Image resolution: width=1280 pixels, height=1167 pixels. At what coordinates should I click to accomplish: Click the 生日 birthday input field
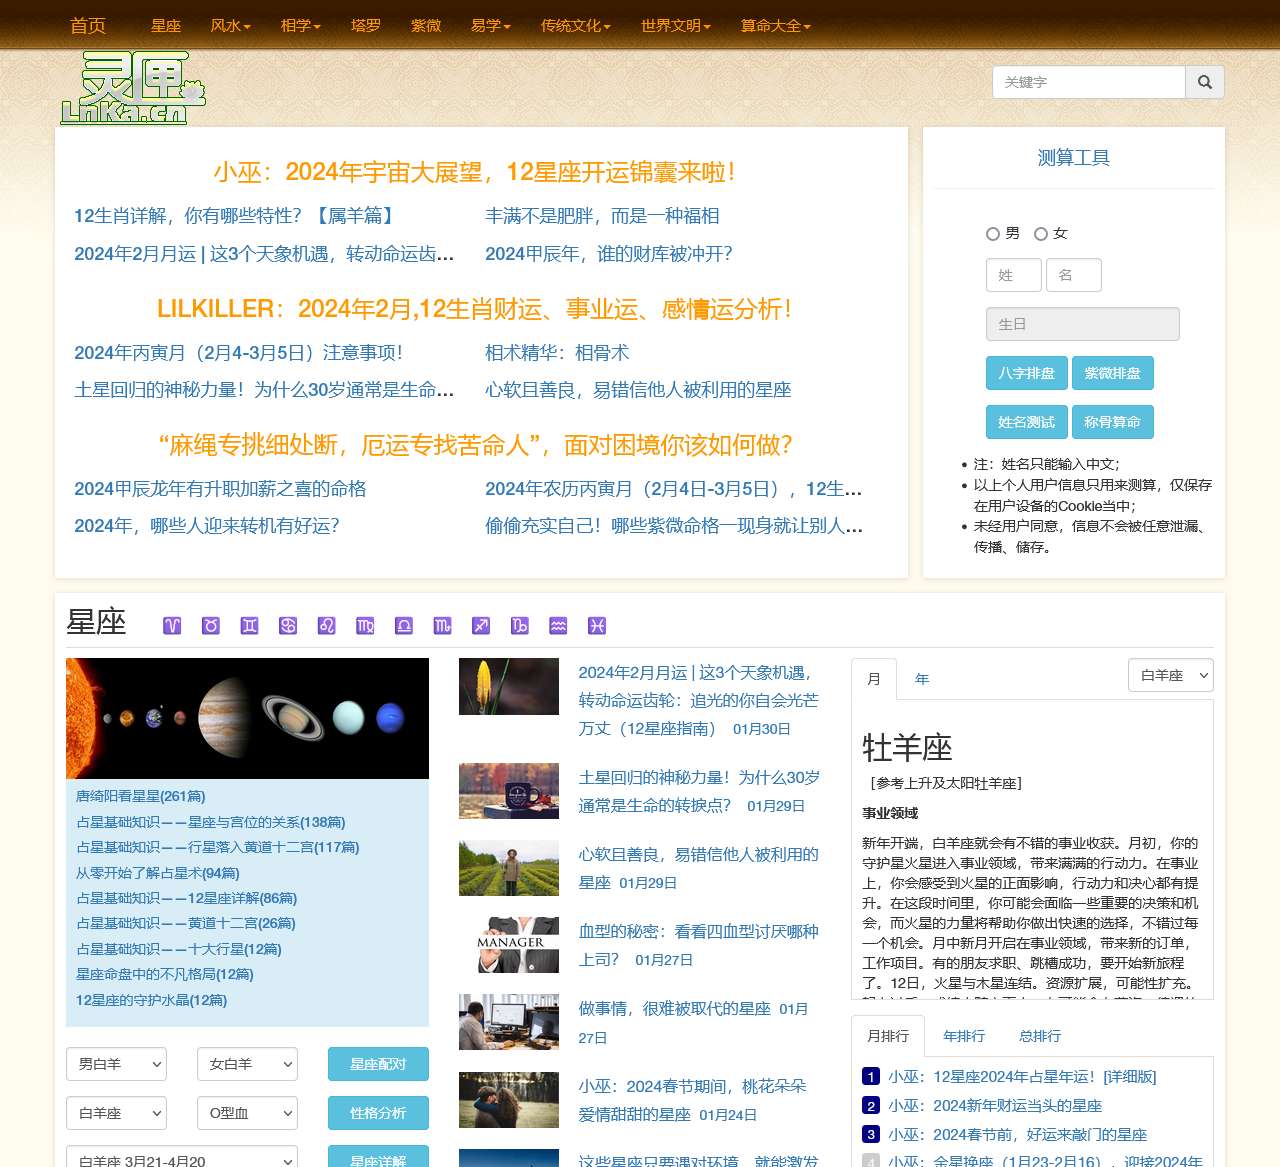pos(1083,324)
